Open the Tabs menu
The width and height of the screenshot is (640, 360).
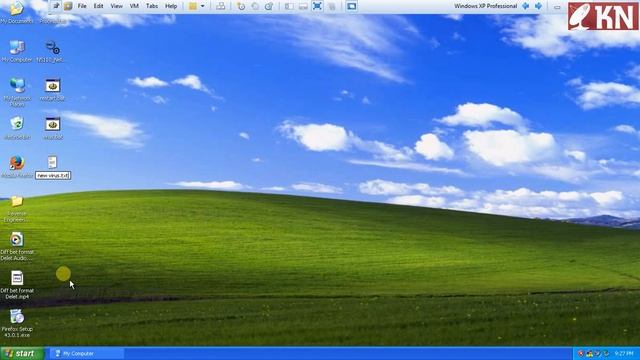(x=152, y=6)
